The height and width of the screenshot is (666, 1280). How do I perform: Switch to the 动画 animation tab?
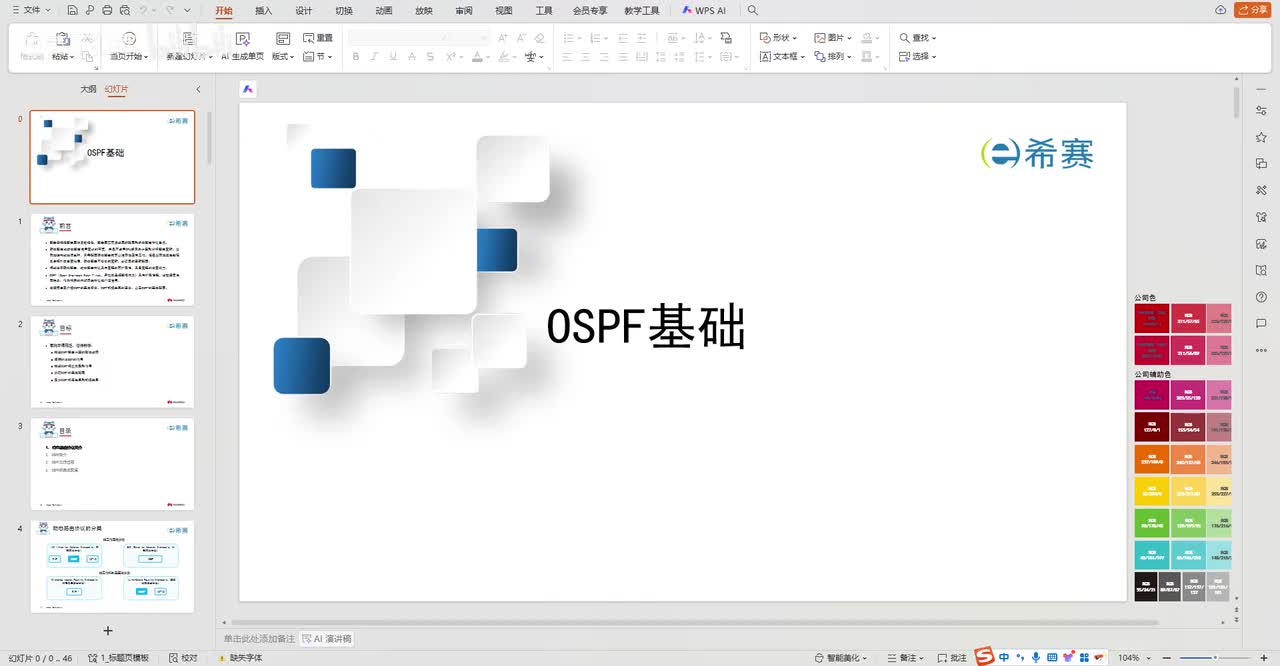tap(383, 10)
